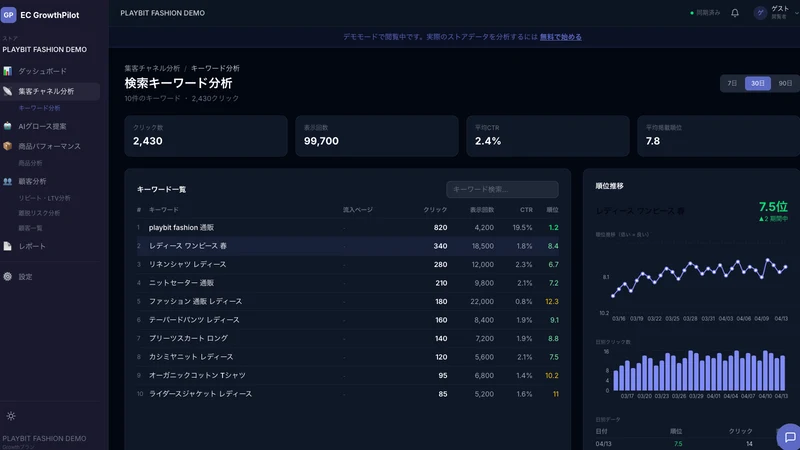This screenshot has height=450, width=800.
Task: Switch date range to 7日
Action: 732,83
